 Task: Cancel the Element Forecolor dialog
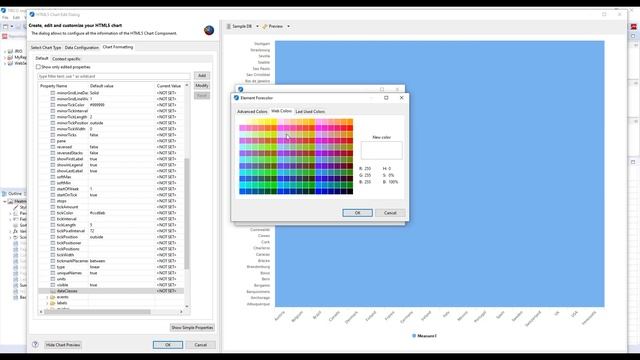click(x=390, y=213)
